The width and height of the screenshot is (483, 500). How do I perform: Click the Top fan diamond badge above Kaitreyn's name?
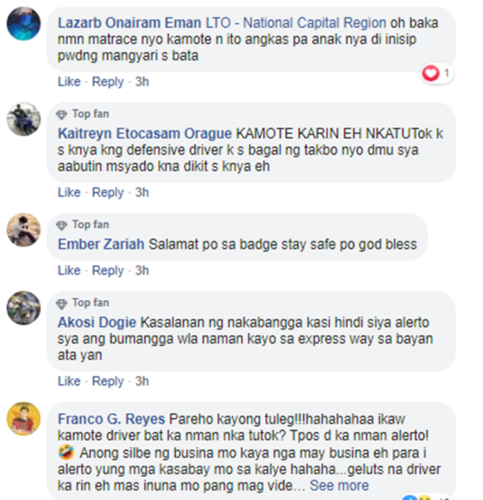[62, 114]
